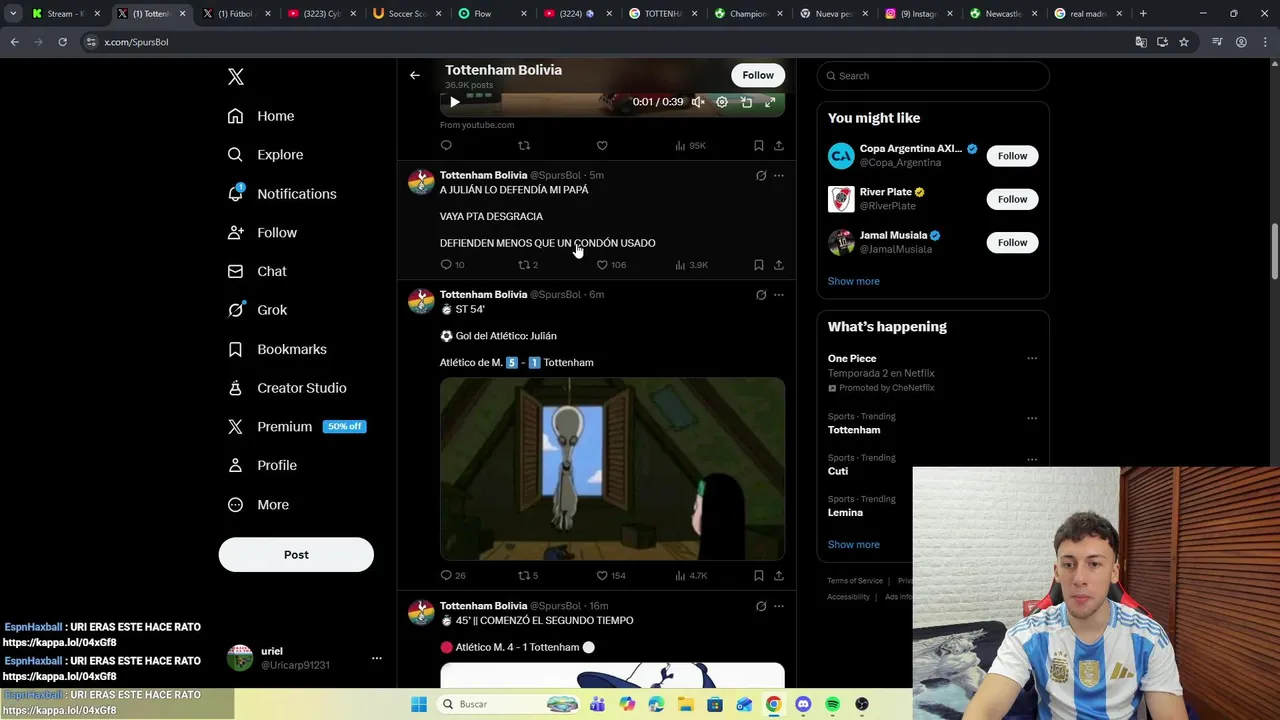This screenshot has height=720, width=1280.
Task: Open Bookmarks in the sidebar
Action: click(277, 349)
